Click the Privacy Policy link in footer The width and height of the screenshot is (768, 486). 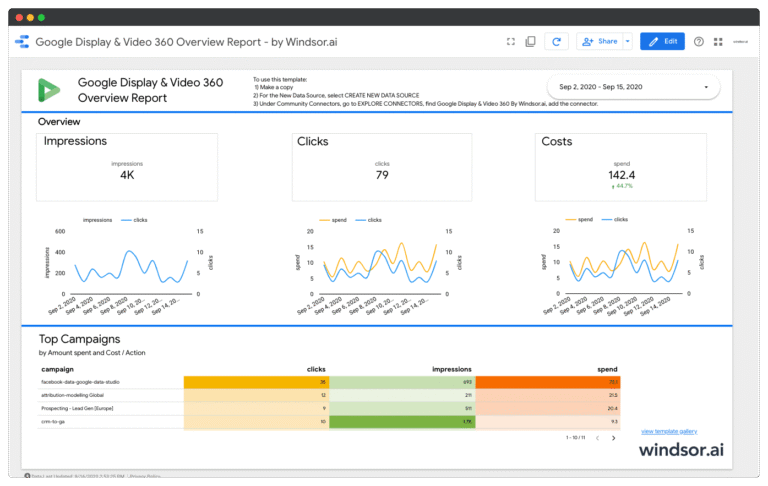pyautogui.click(x=145, y=476)
